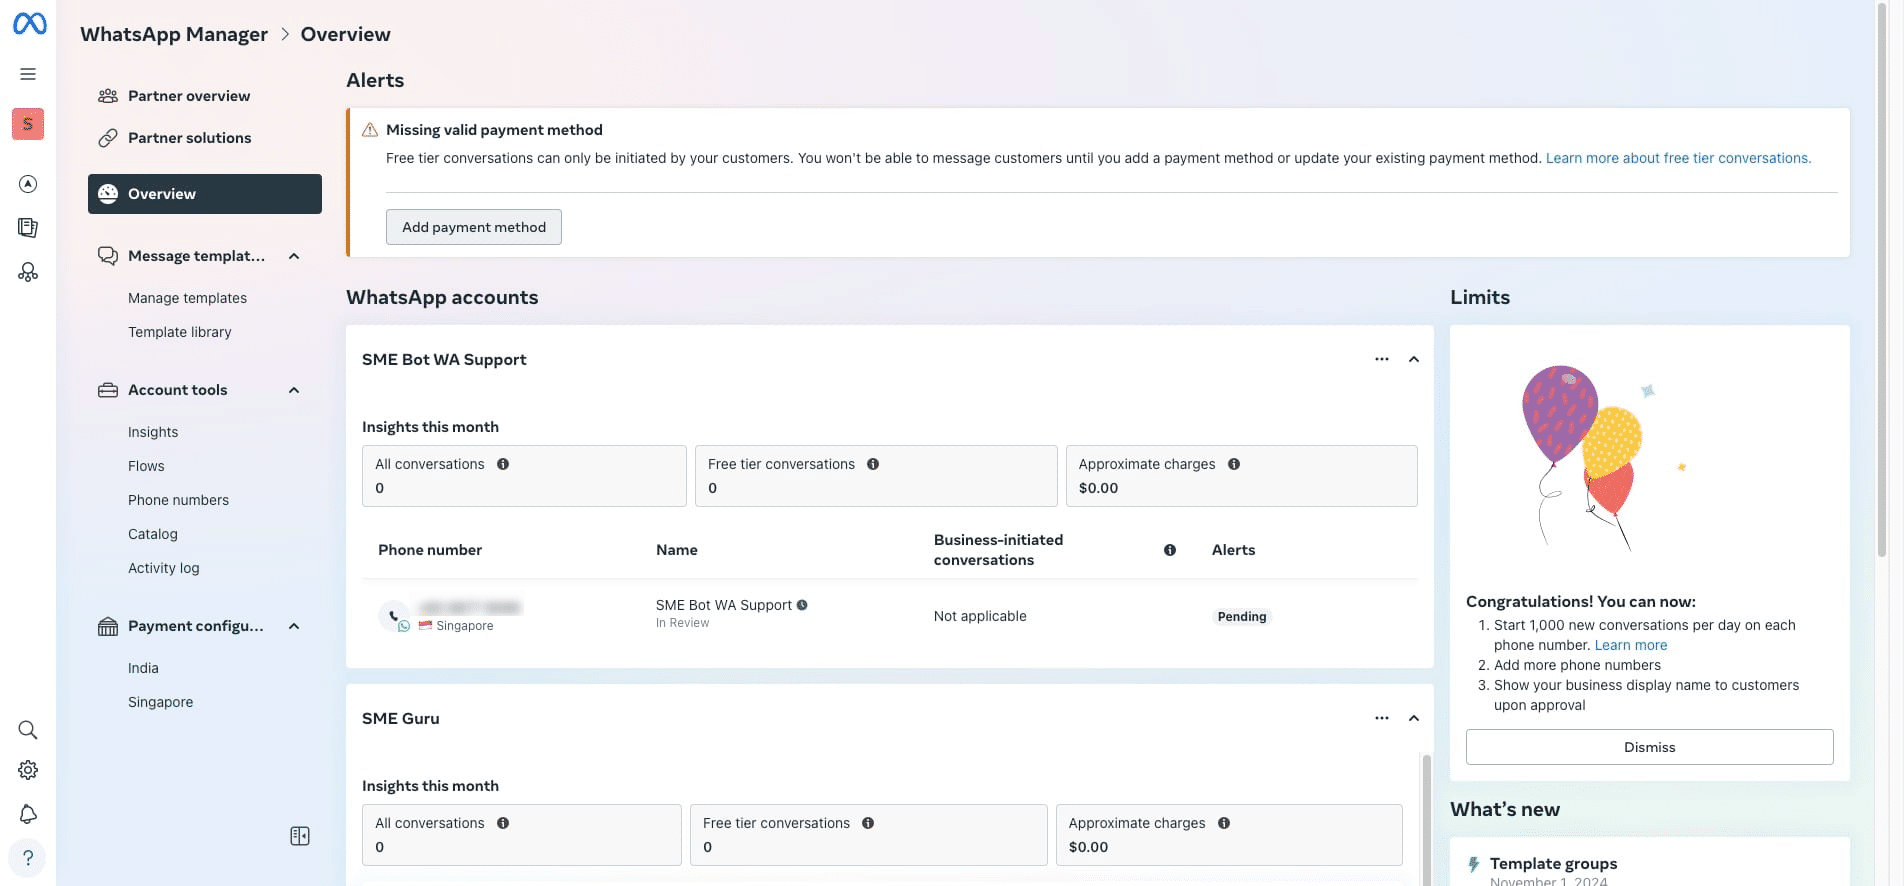Viewport: 1904px width, 886px height.
Task: Open more options for SME Guru account
Action: (x=1382, y=718)
